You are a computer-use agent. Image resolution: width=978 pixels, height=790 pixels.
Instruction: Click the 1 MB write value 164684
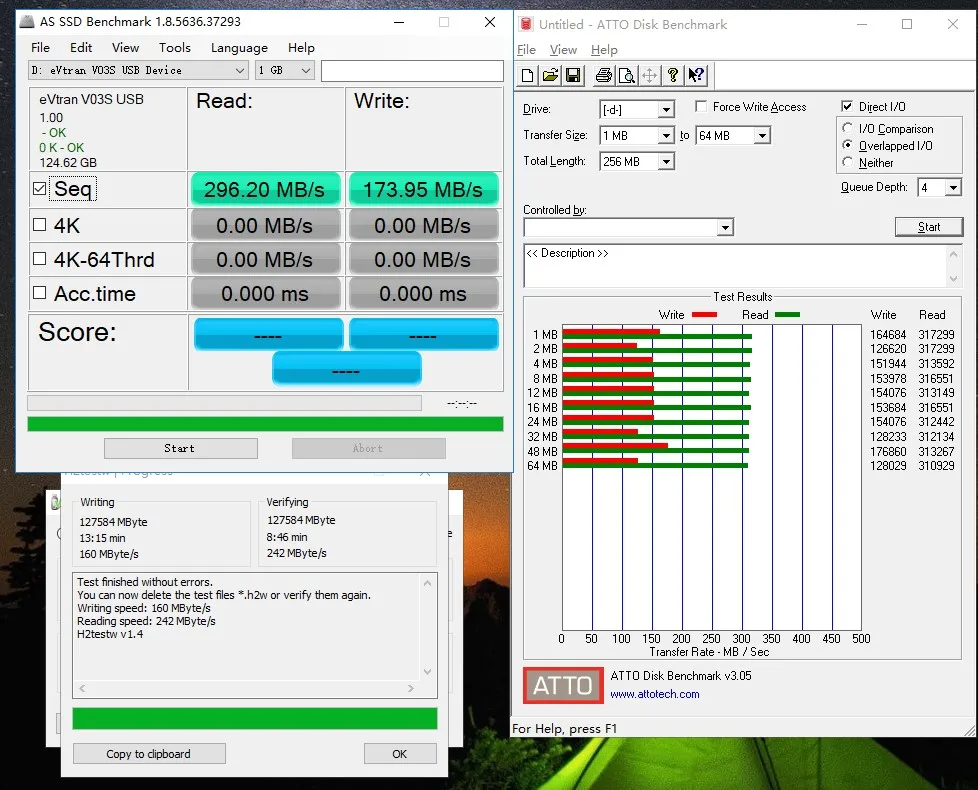(888, 334)
